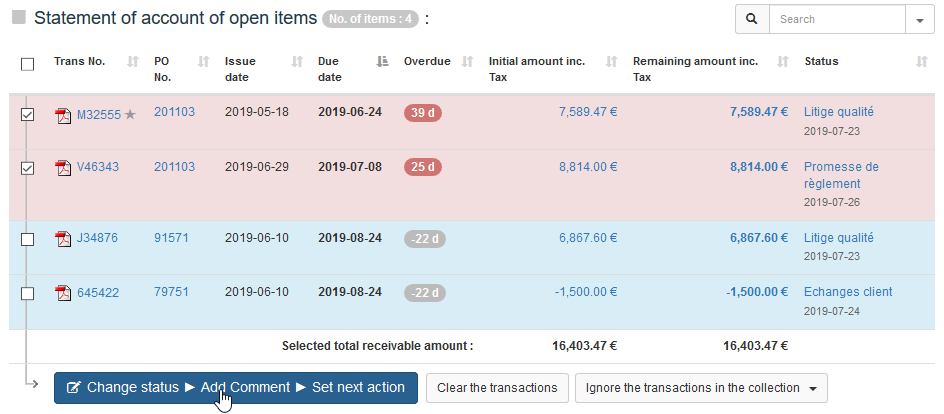Uncheck the M32555 row checkbox

click(28, 114)
